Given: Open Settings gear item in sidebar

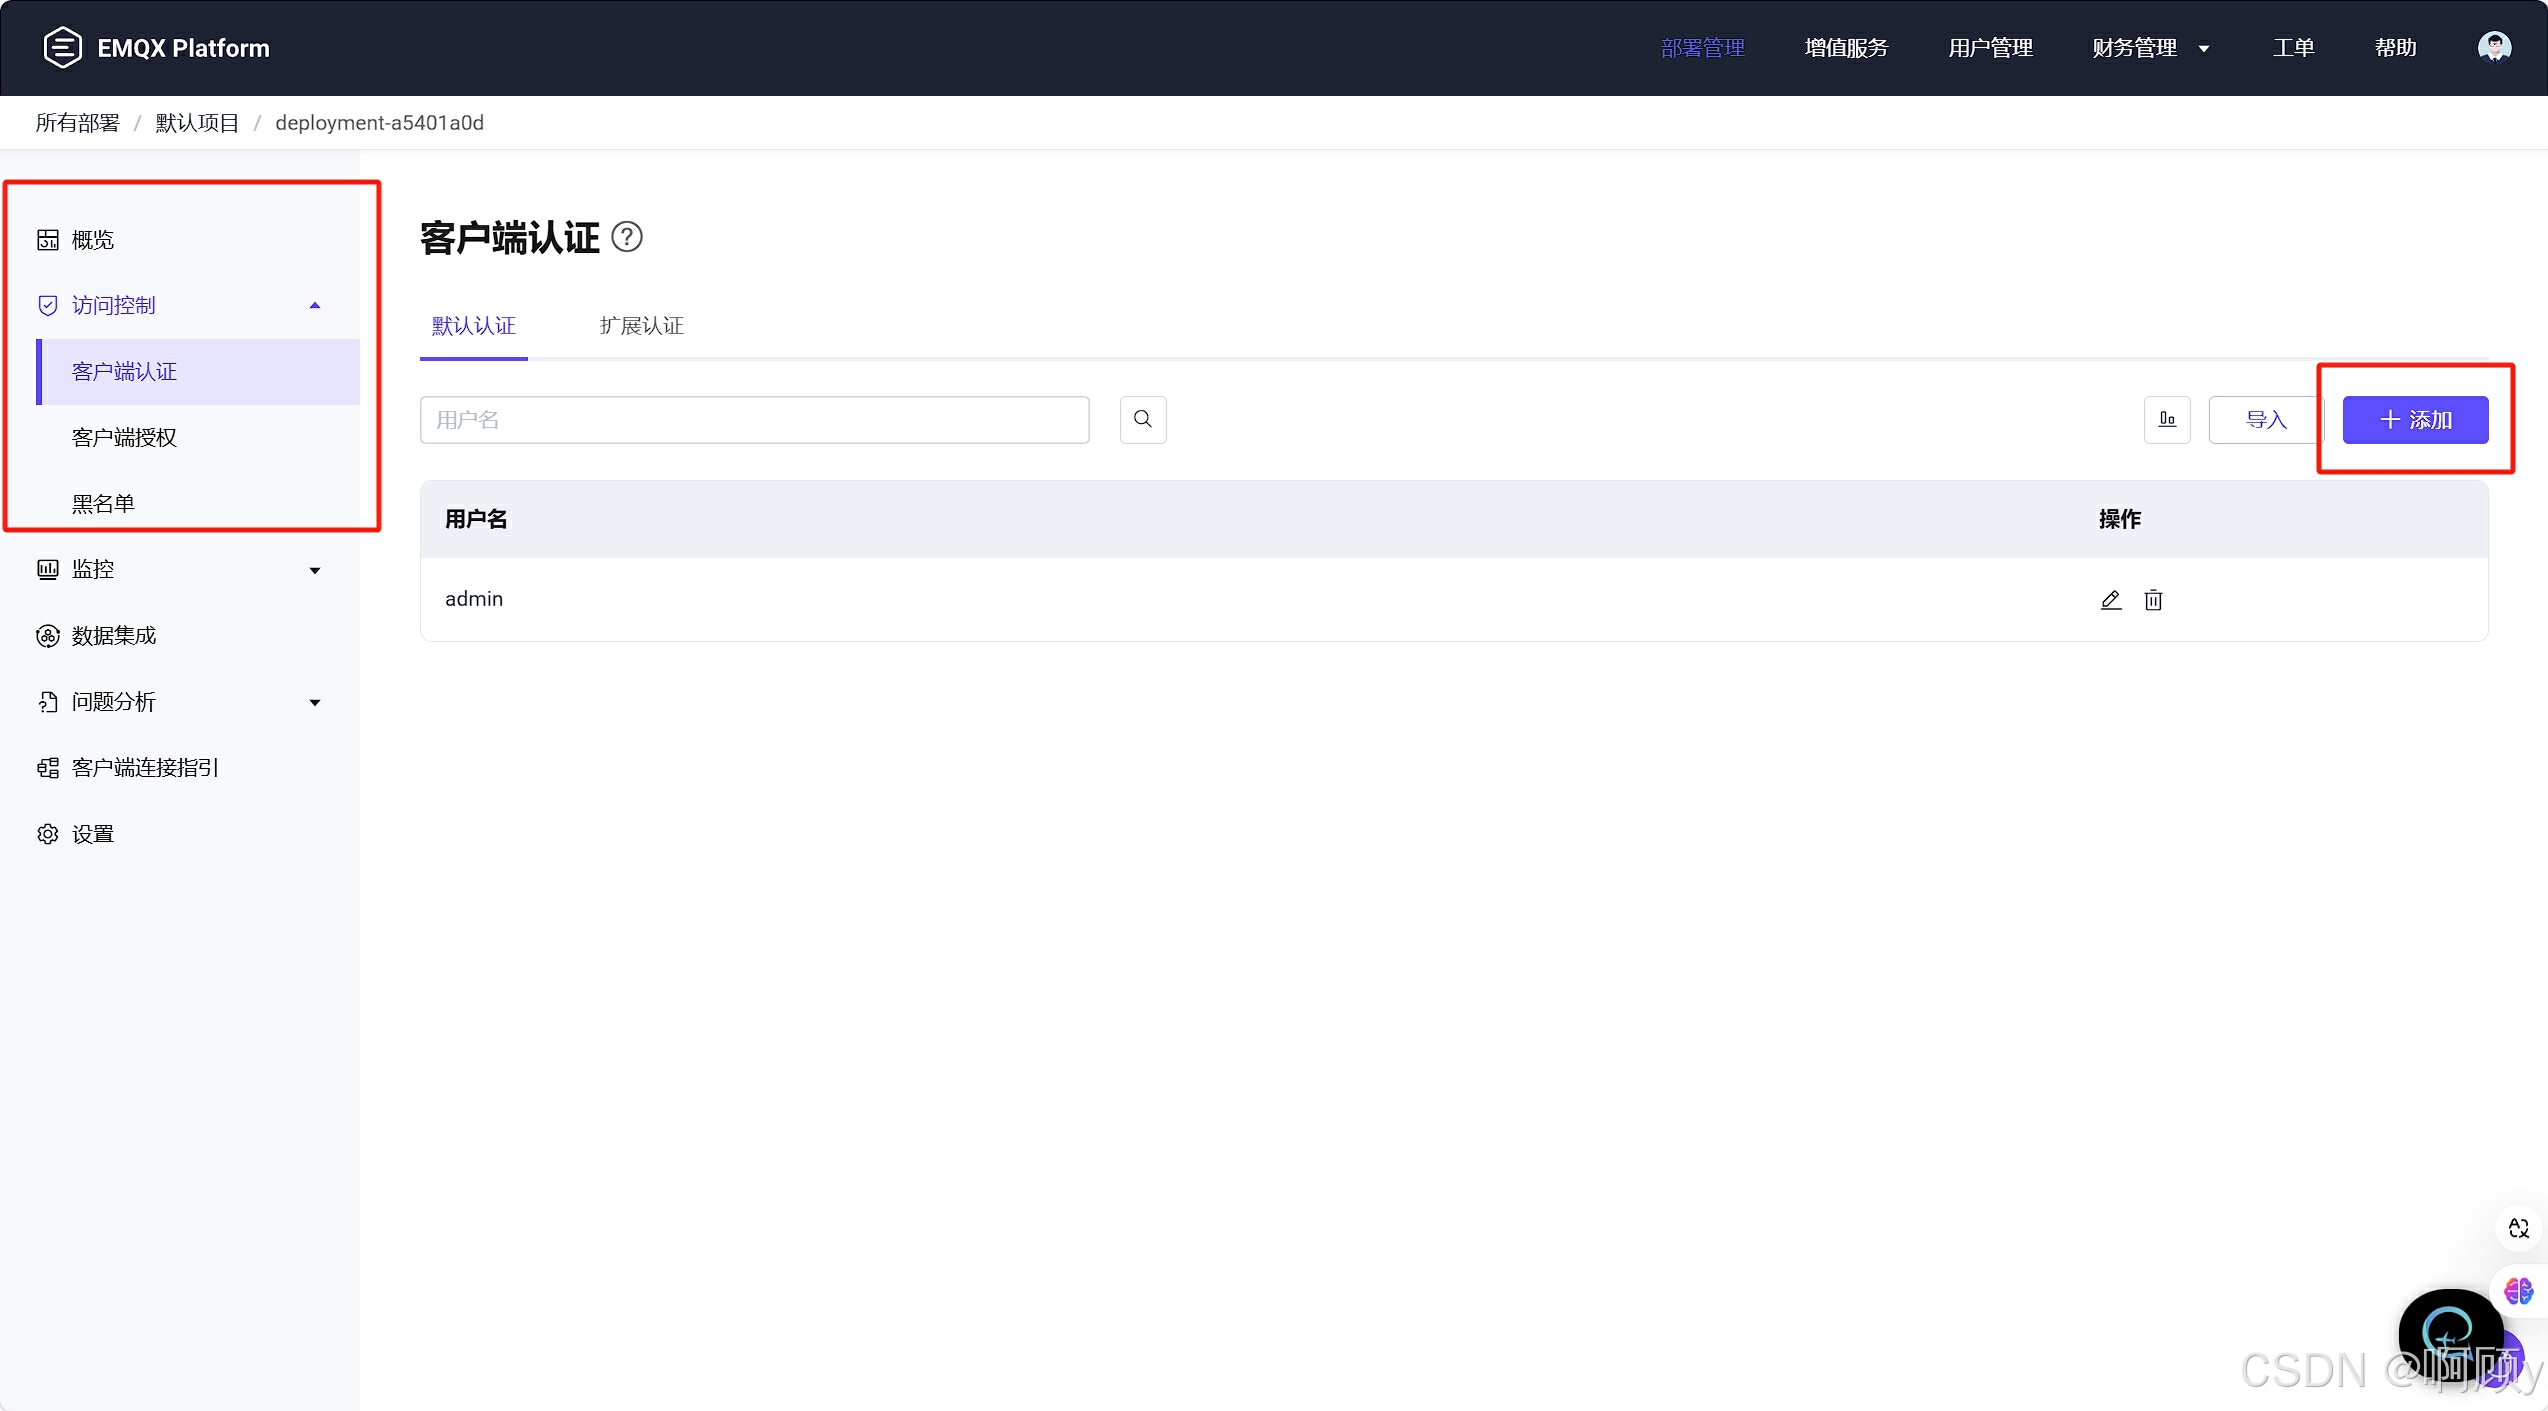Looking at the screenshot, I should 92,834.
